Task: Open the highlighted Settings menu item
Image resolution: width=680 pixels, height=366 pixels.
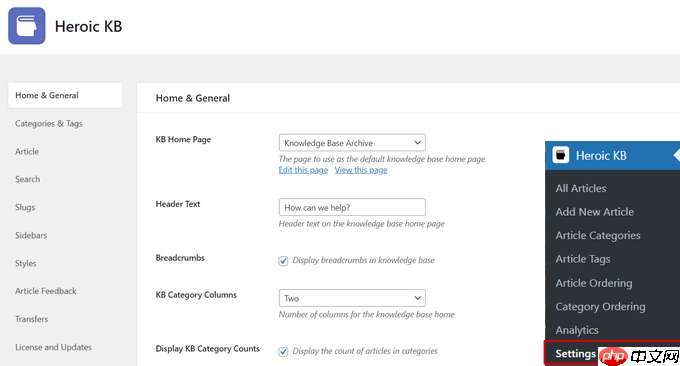Action: [575, 353]
